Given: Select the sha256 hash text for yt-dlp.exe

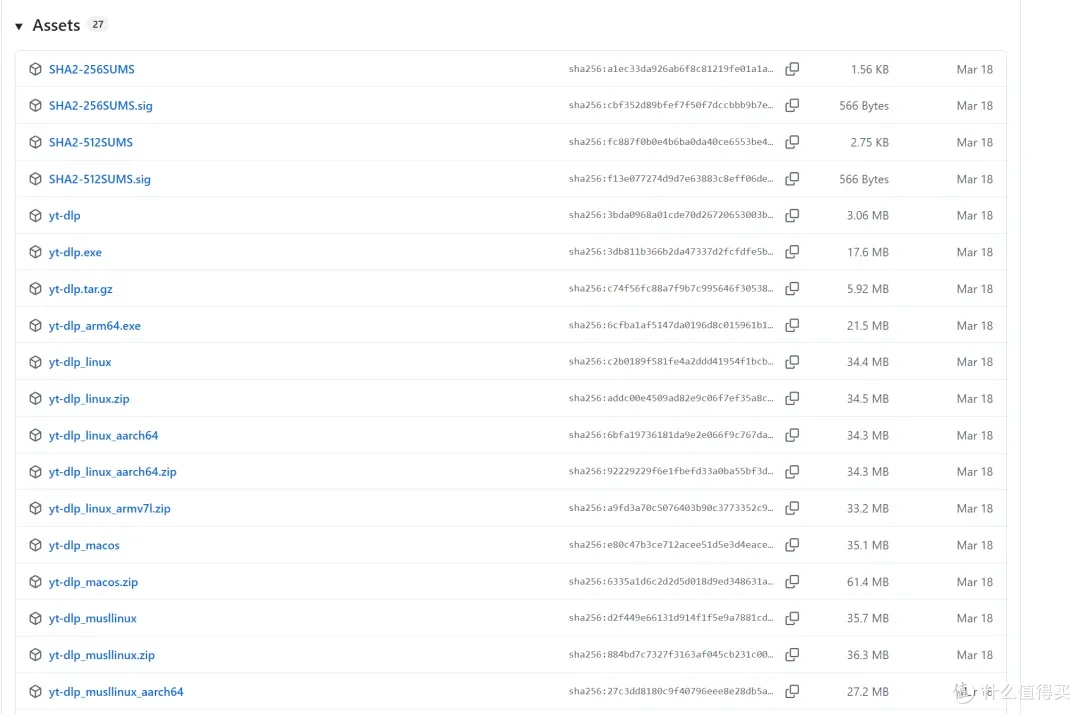Looking at the screenshot, I should 671,252.
